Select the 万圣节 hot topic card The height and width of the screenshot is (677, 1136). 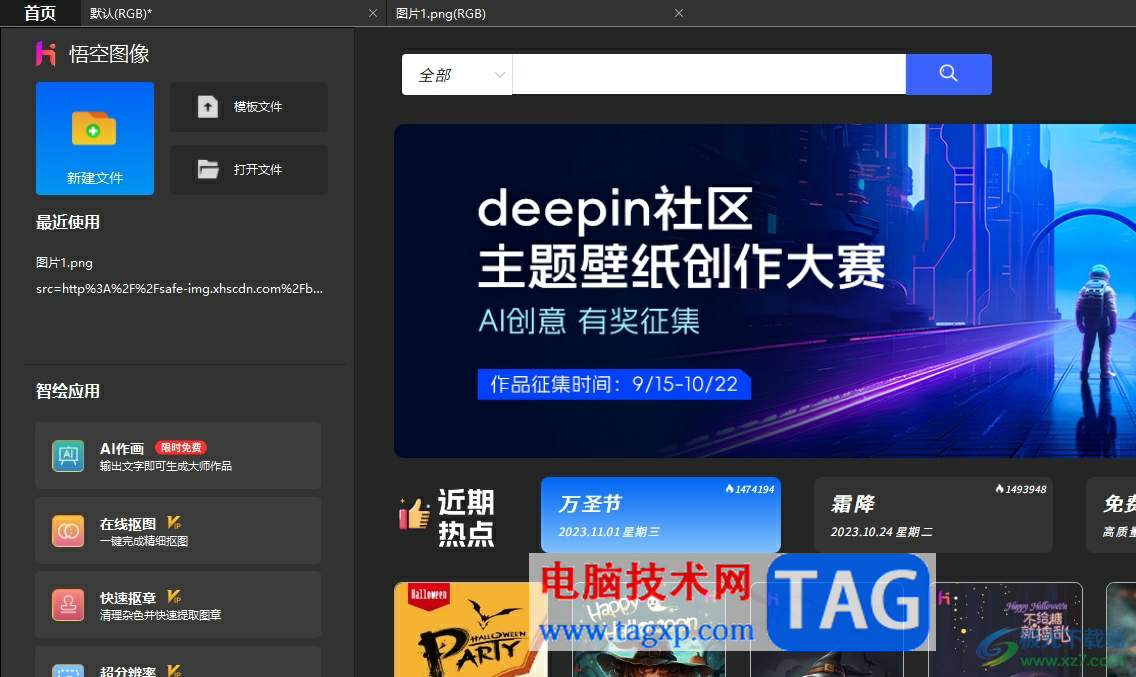pyautogui.click(x=661, y=515)
